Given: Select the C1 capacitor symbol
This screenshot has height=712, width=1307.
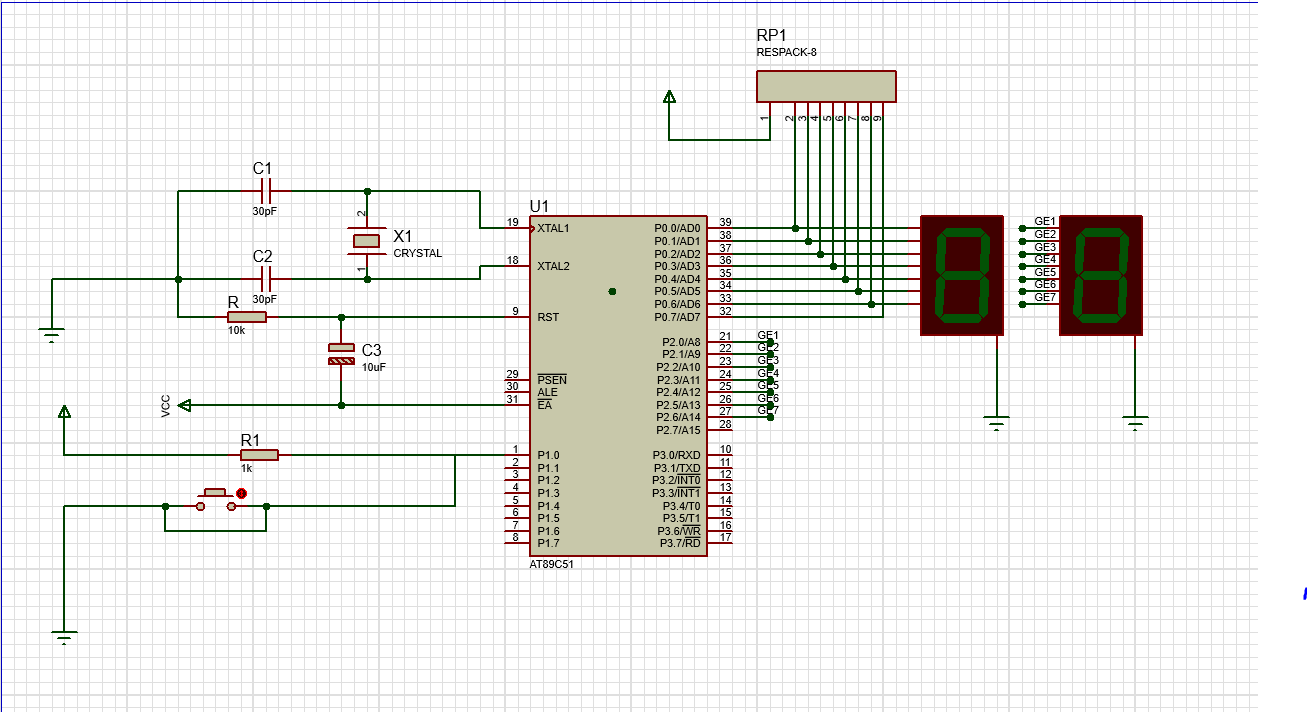Looking at the screenshot, I should pos(265,190).
